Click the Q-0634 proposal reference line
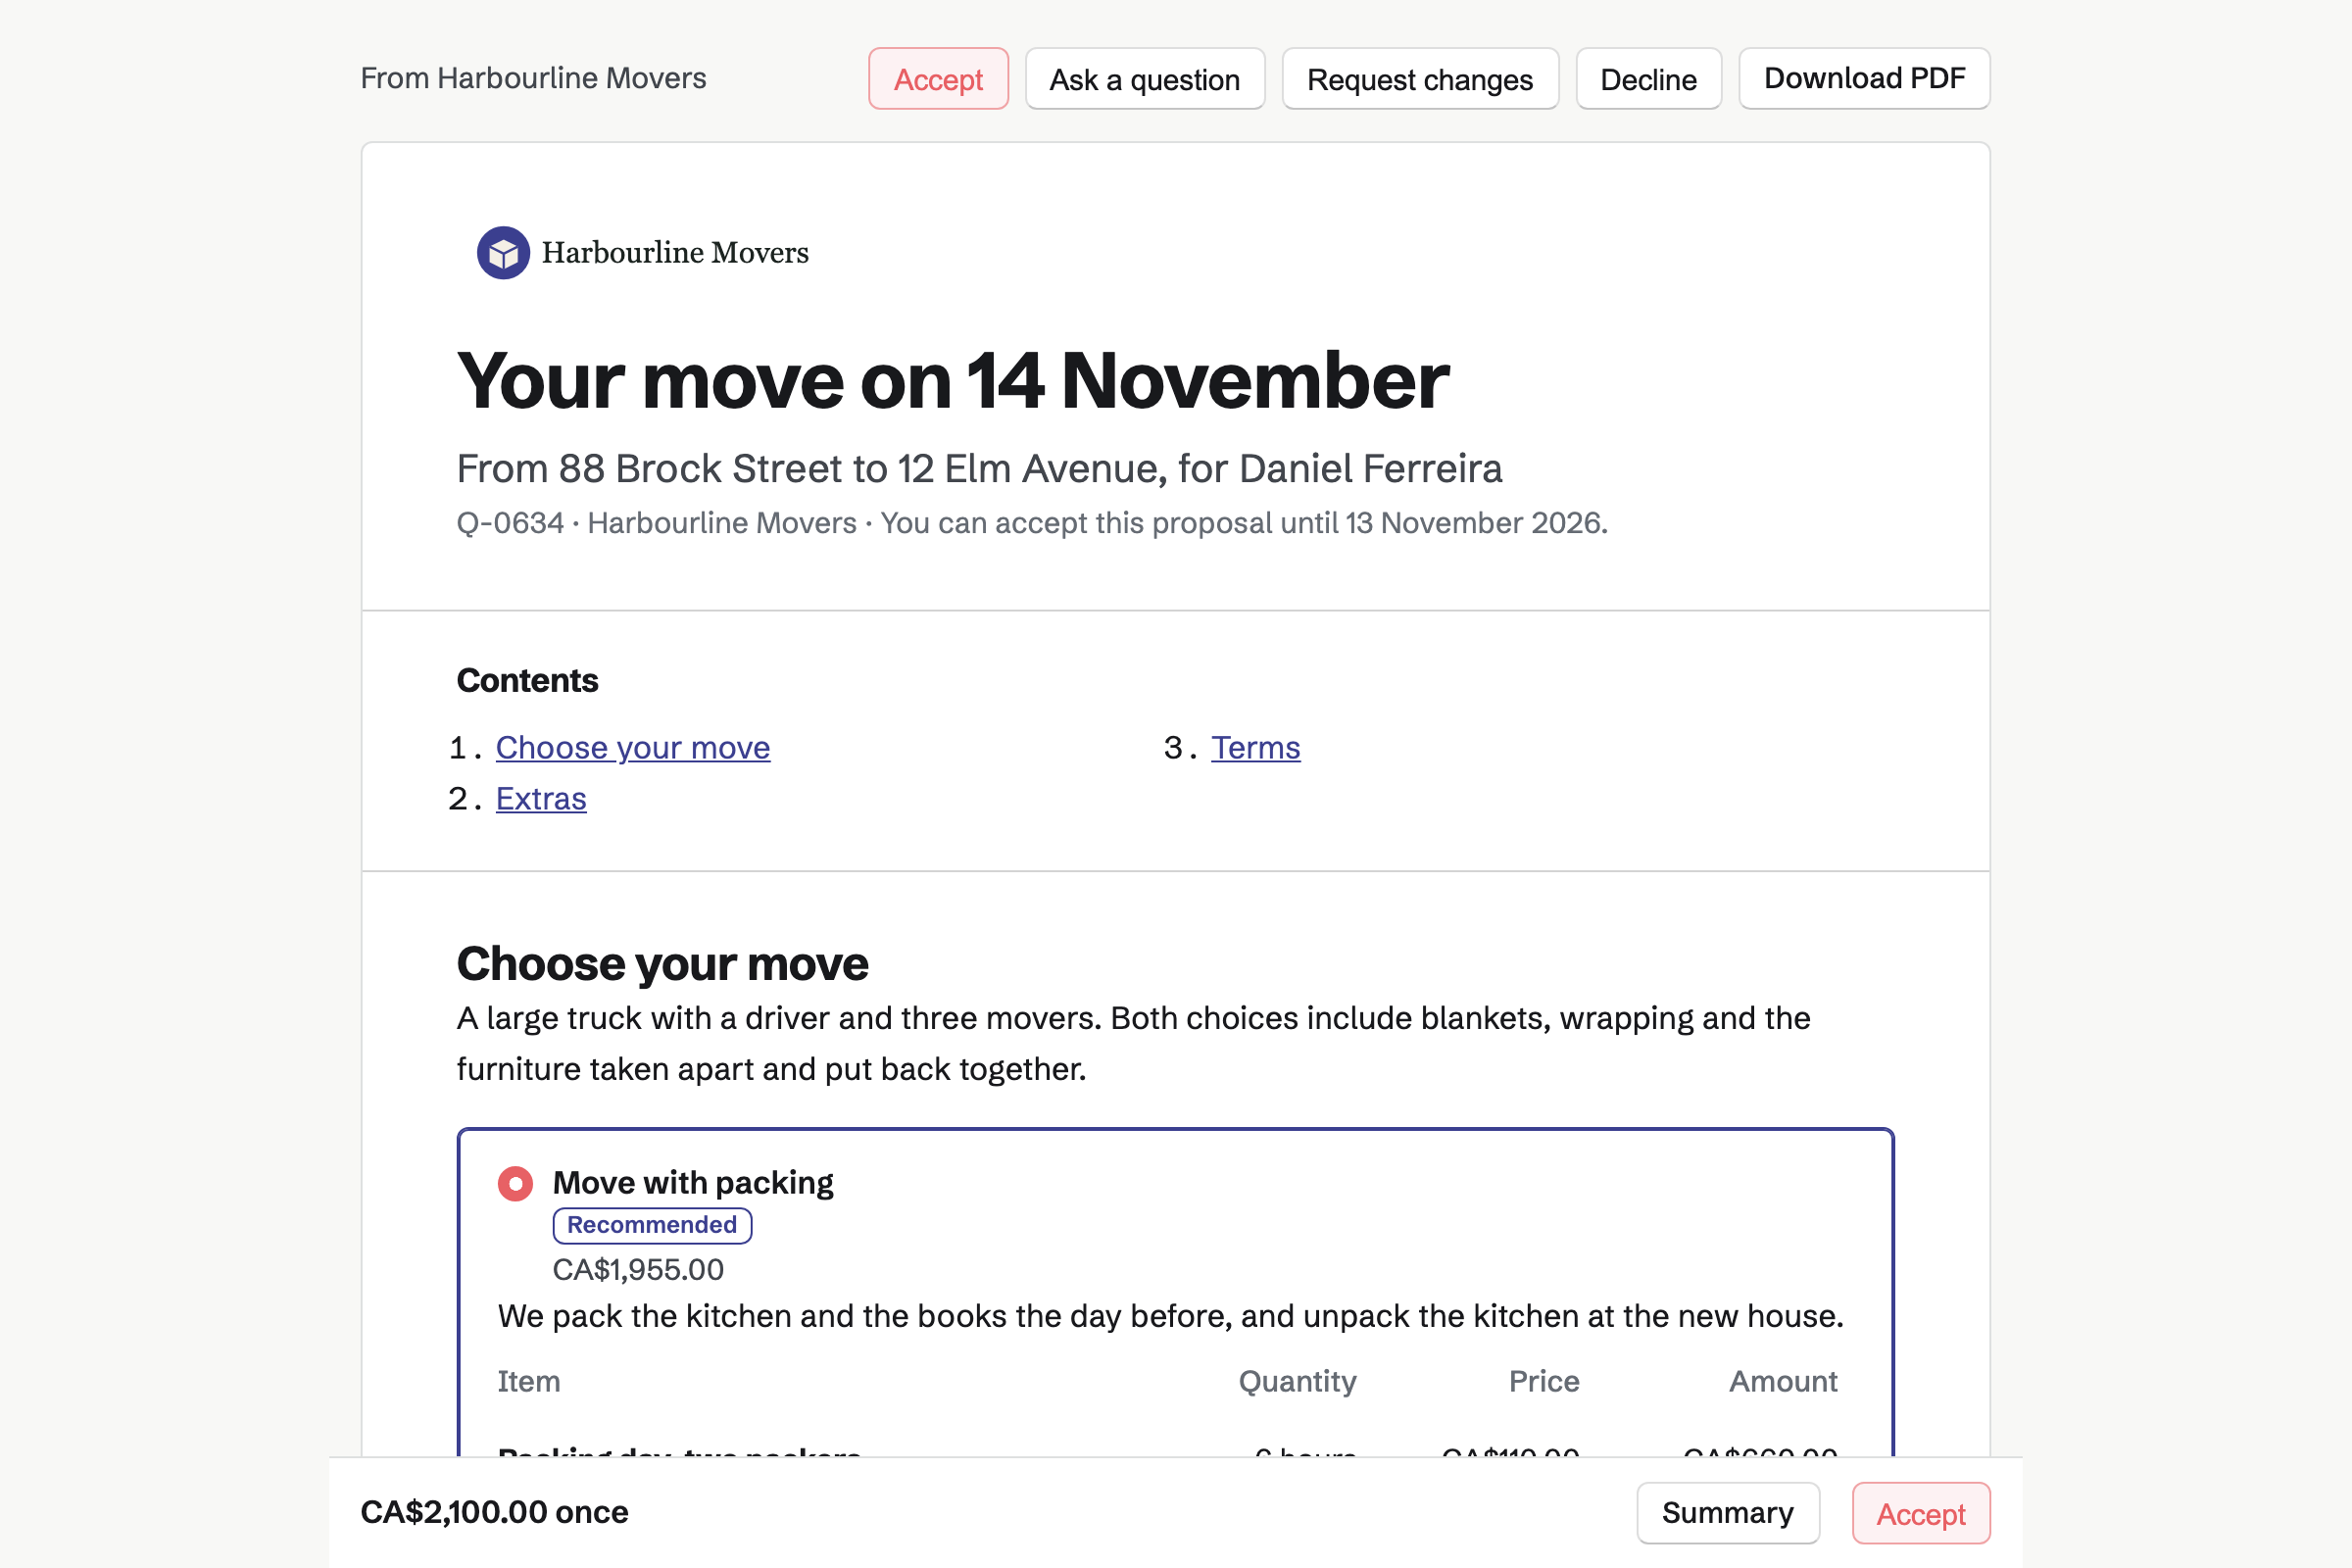This screenshot has width=2352, height=1568. click(1032, 523)
